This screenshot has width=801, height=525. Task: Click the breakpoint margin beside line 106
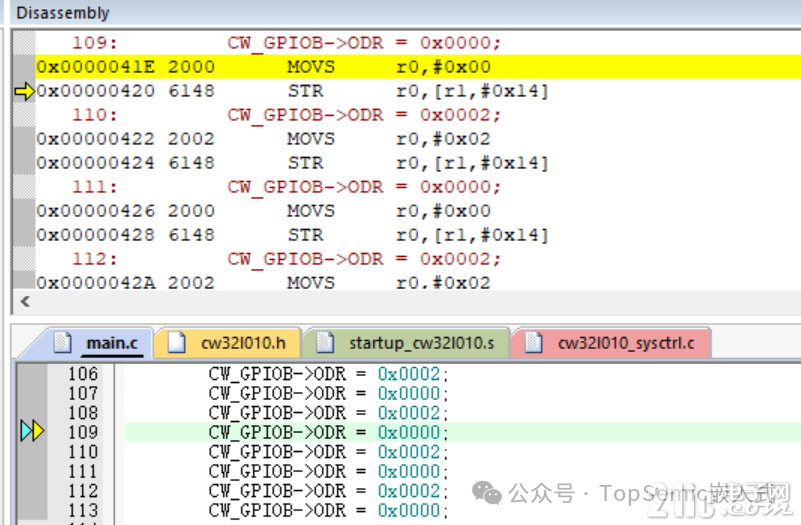(x=32, y=374)
